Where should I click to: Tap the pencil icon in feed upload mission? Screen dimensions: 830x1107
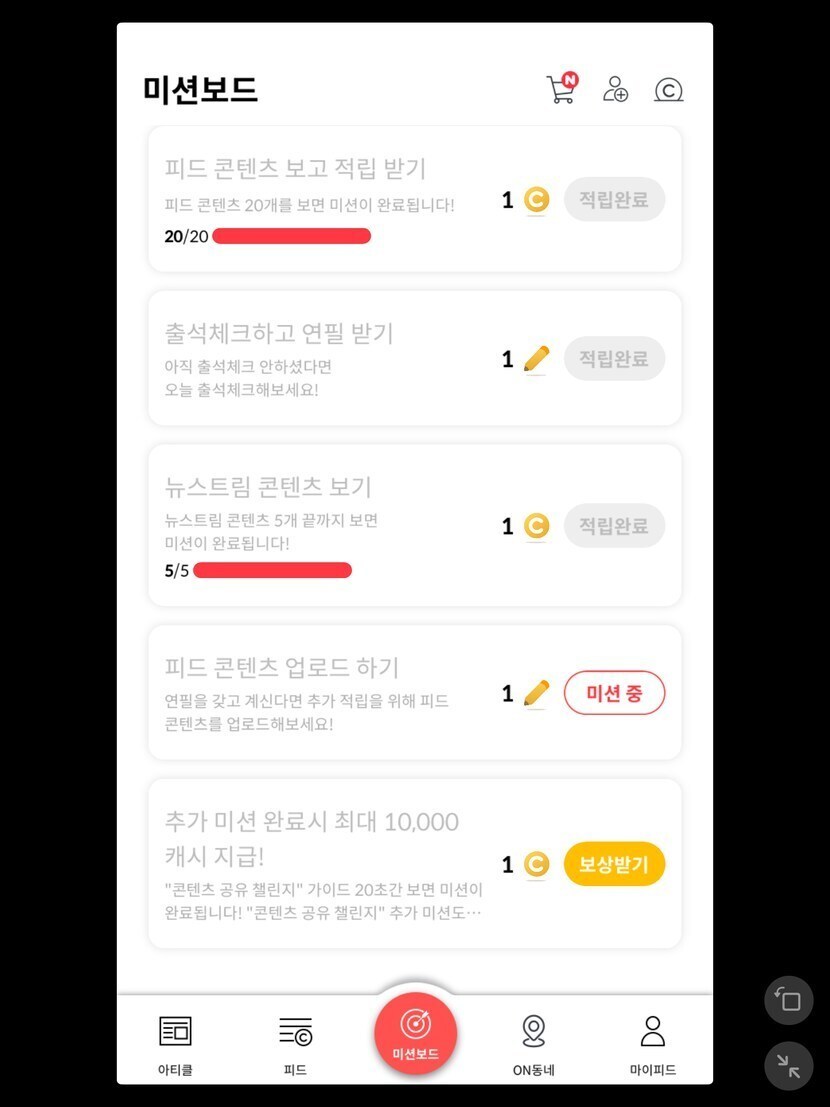tap(537, 693)
